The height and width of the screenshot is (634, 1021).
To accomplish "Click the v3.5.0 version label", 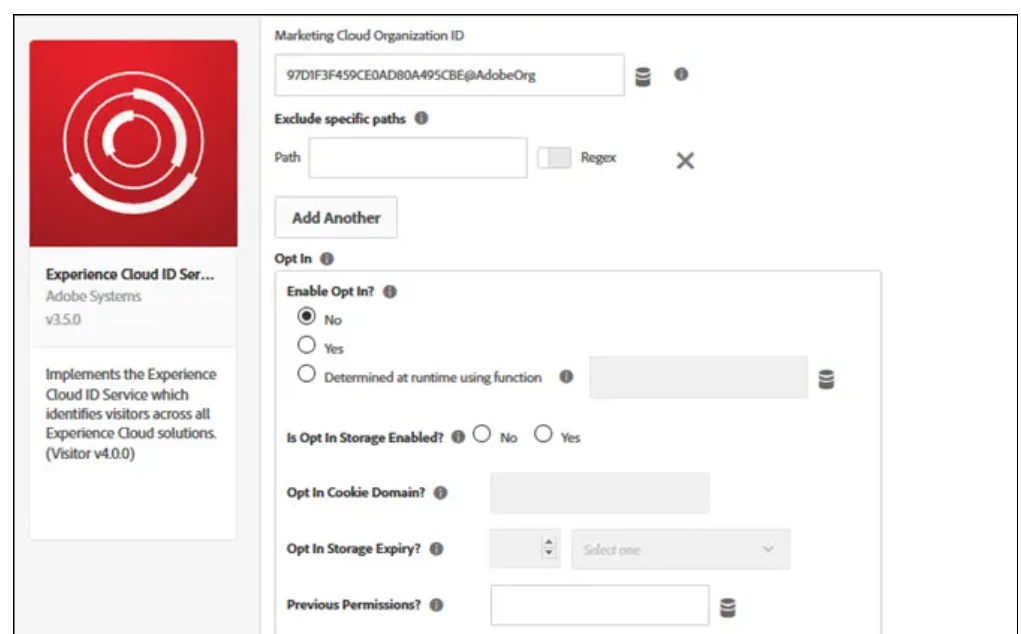I will tap(63, 320).
